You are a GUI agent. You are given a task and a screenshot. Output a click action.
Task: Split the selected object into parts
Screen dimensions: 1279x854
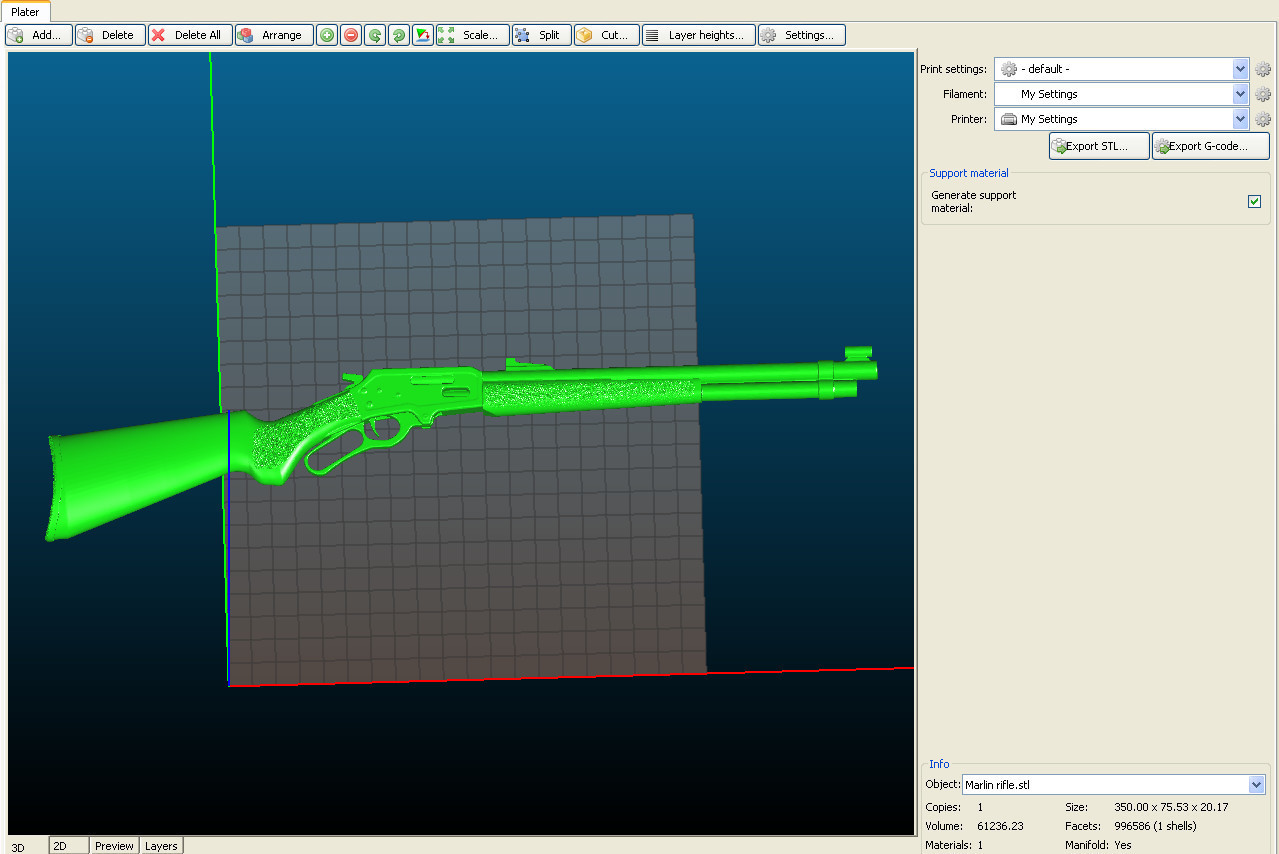tap(541, 35)
